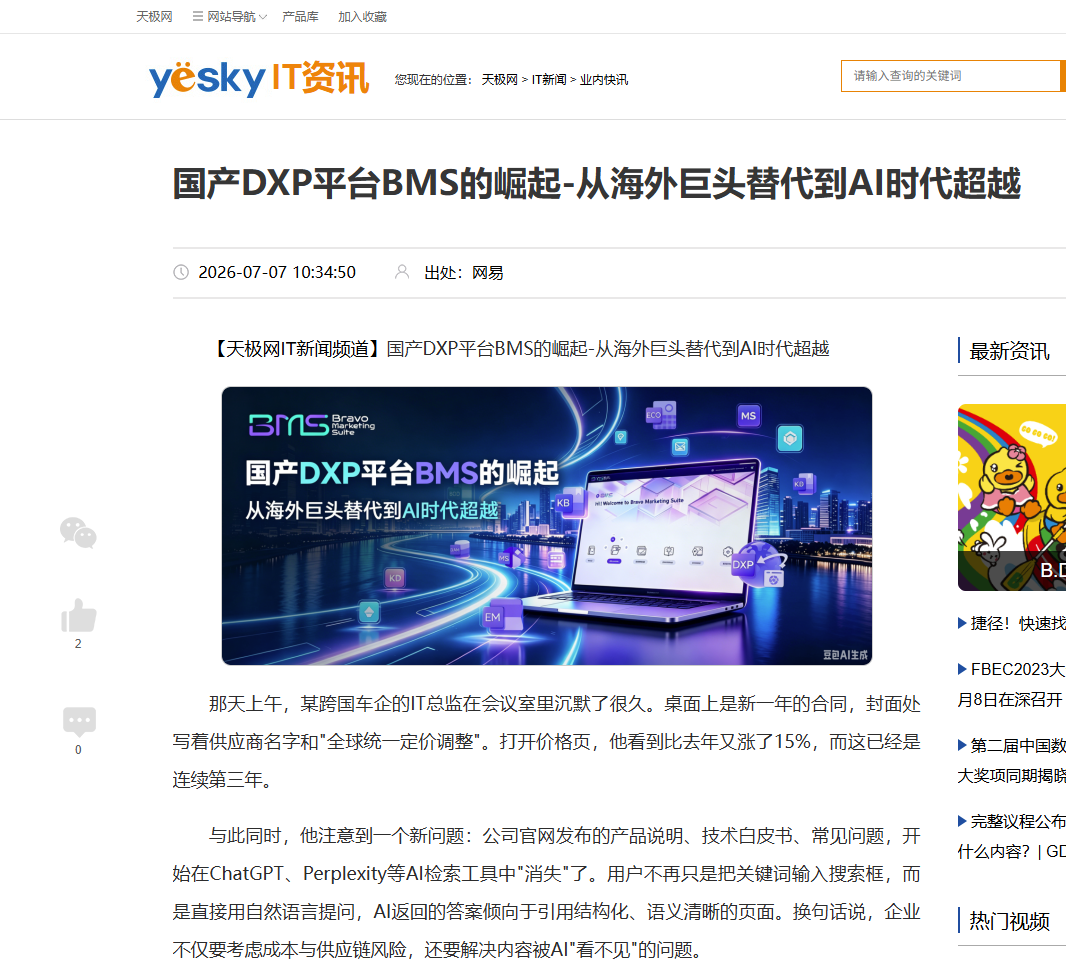Screen dimensions: 1066x964
Task: Open 天极网 link in the top bar
Action: (x=154, y=16)
